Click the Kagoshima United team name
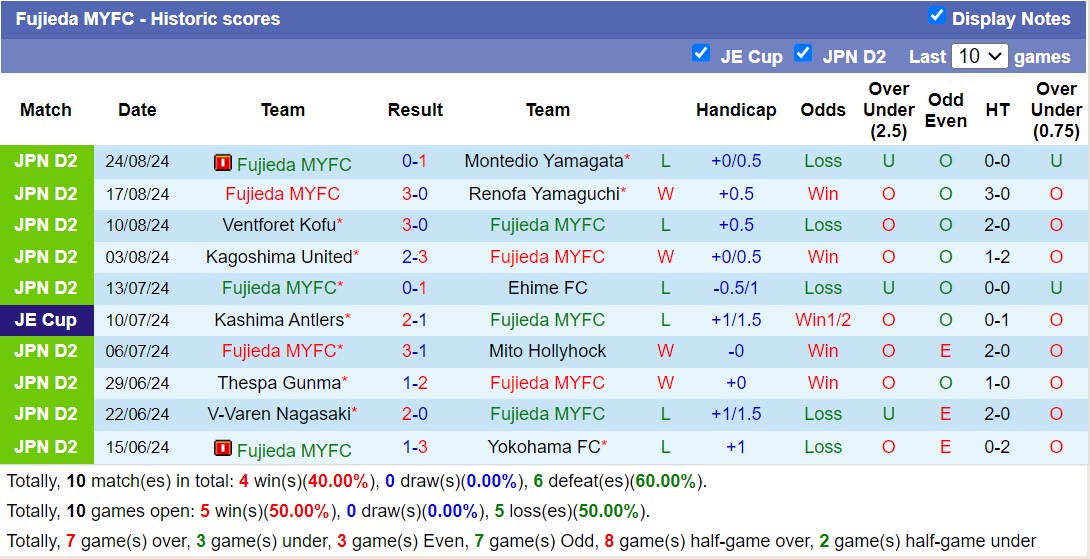 click(x=277, y=257)
